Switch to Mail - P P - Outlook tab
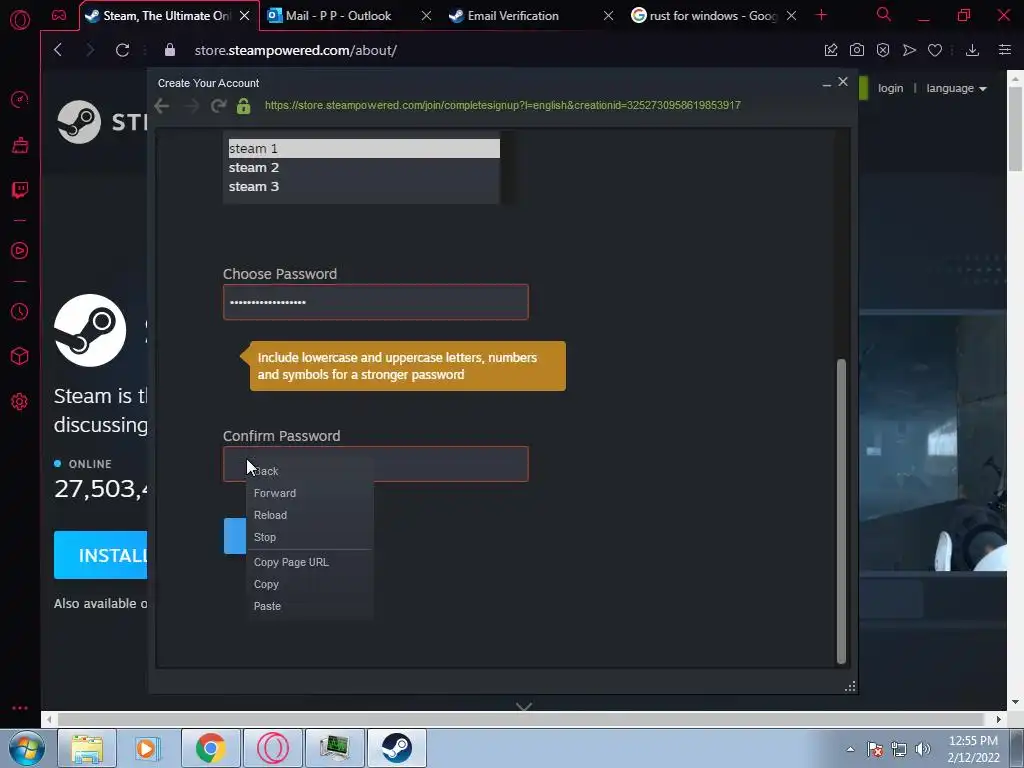1024x768 pixels. (340, 16)
